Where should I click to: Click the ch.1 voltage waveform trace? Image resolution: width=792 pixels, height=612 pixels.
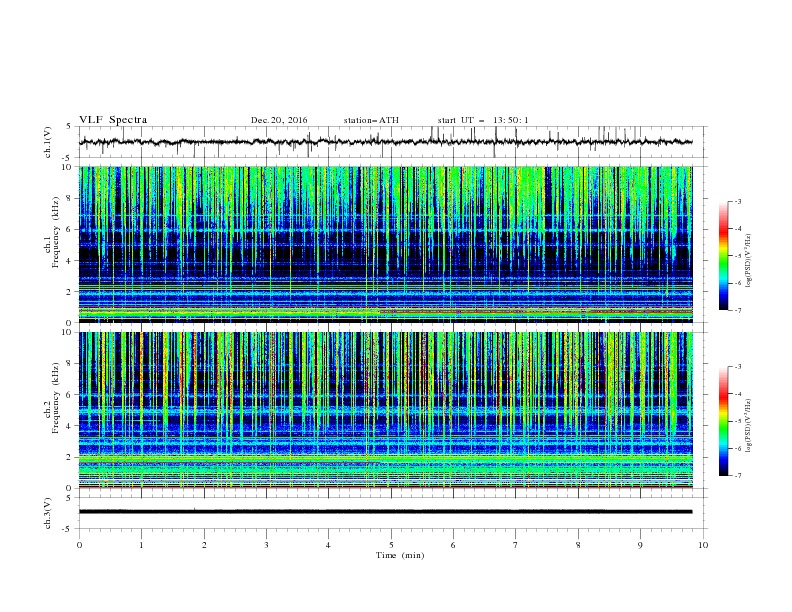[385, 142]
